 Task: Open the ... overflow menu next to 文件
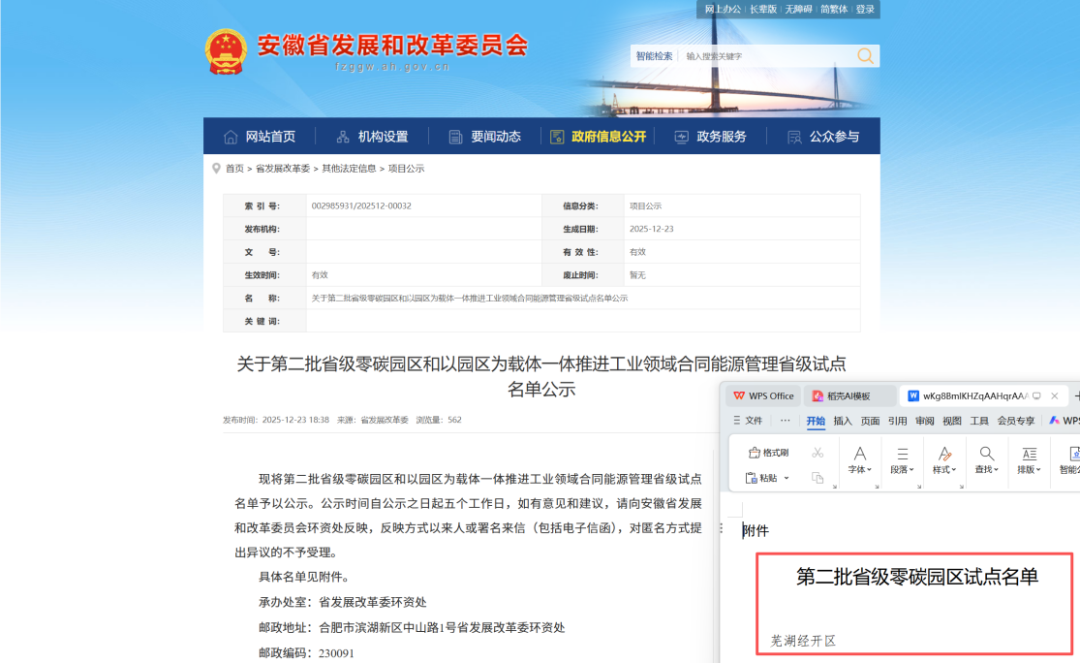(785, 419)
